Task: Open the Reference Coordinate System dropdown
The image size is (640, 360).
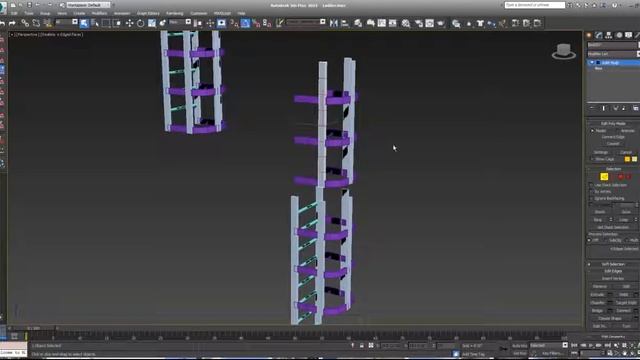Action: [180, 22]
